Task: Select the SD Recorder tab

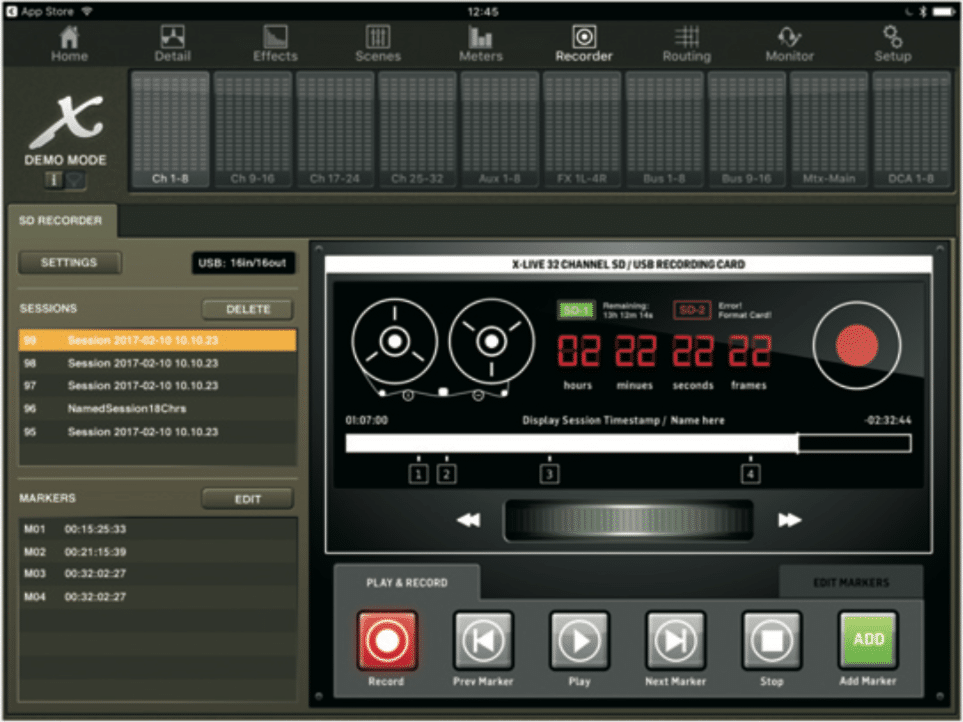Action: 61,221
